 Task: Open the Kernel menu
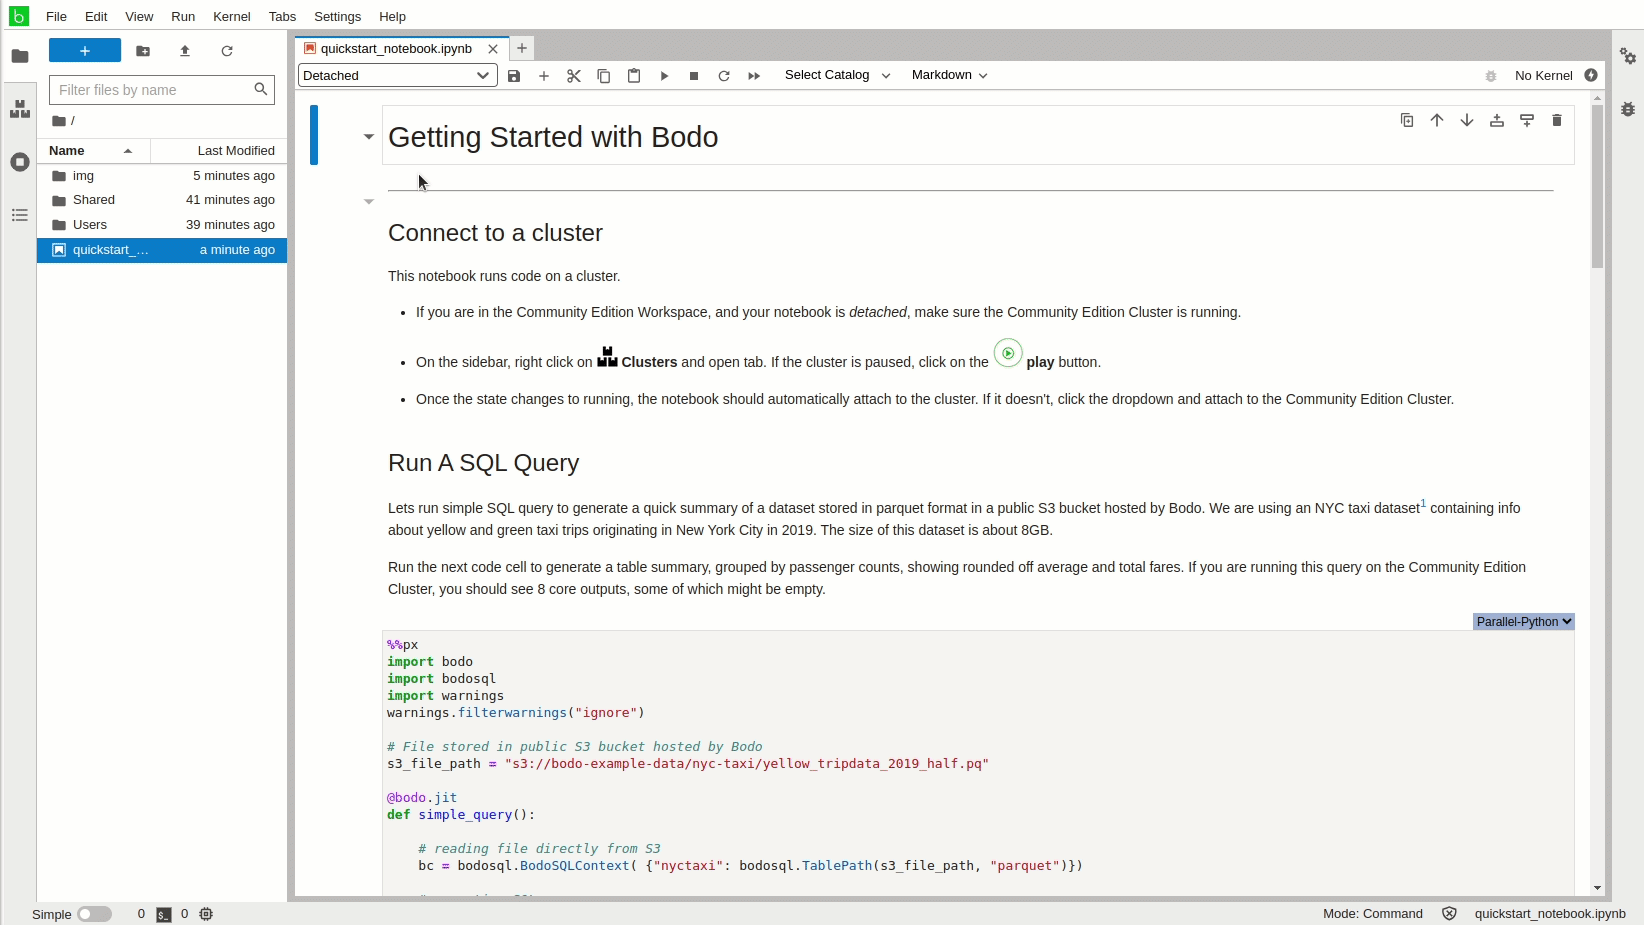[x=231, y=17]
